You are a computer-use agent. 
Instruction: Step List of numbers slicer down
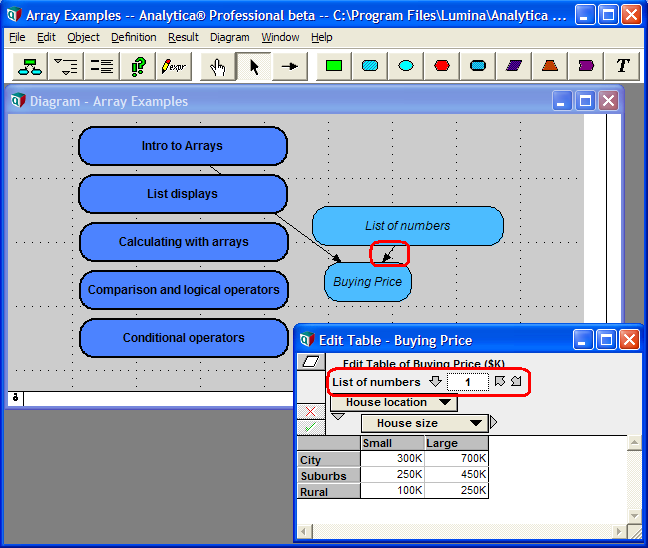pyautogui.click(x=435, y=381)
